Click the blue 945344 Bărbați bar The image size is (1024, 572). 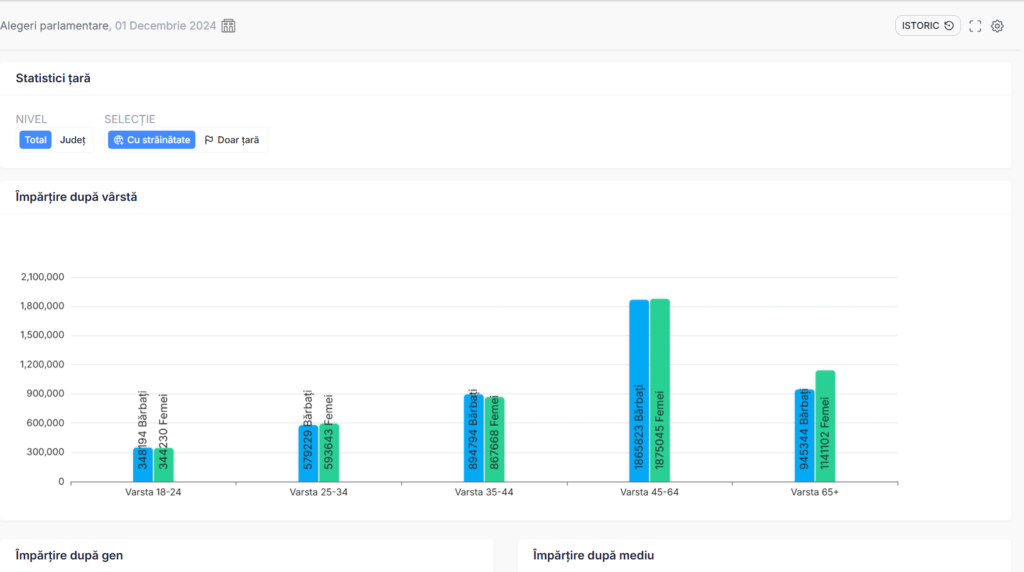coord(805,436)
